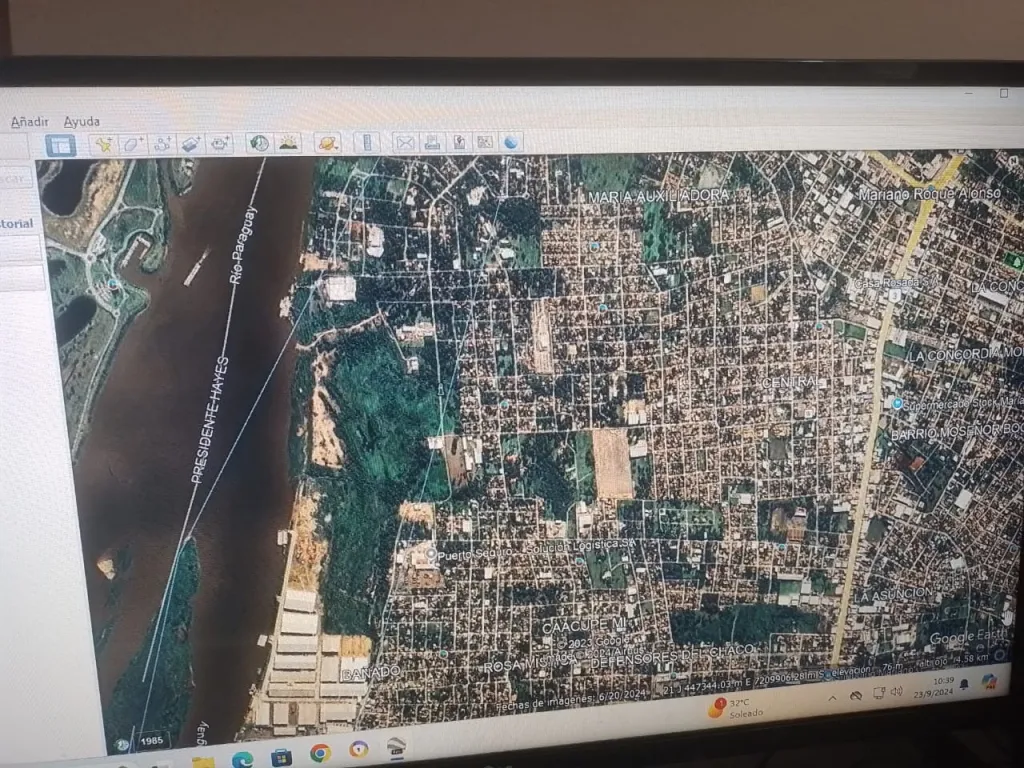
Task: Click the CAACUPE MI neighborhood label
Action: (584, 626)
